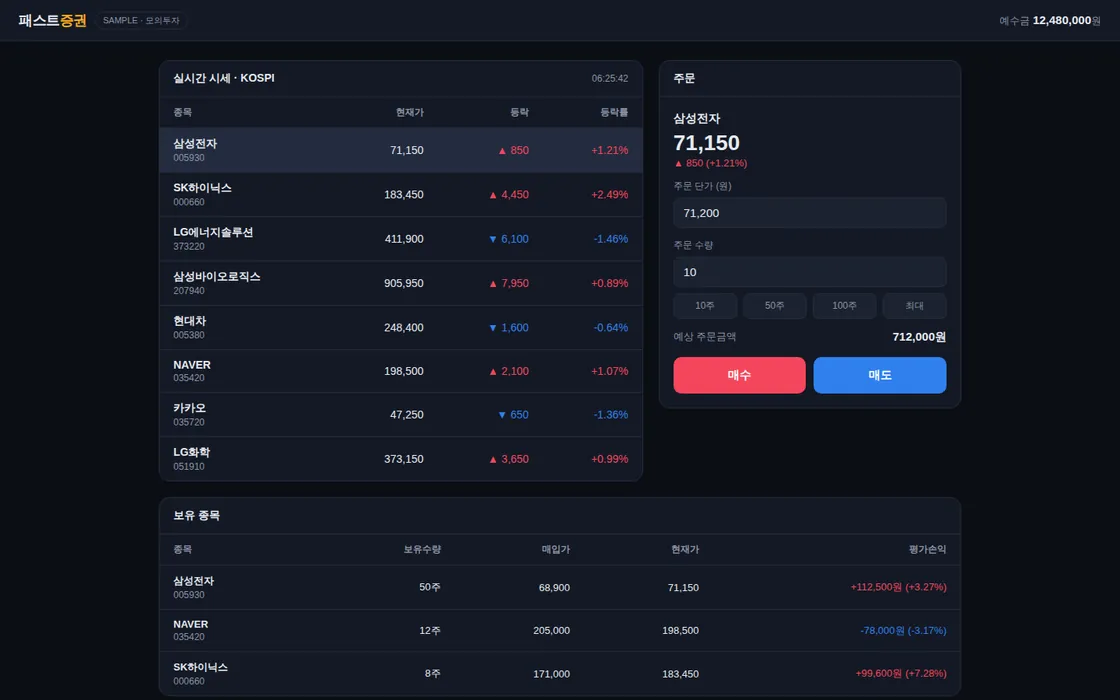Click the 06:25:42 timestamp

pyautogui.click(x=610, y=79)
